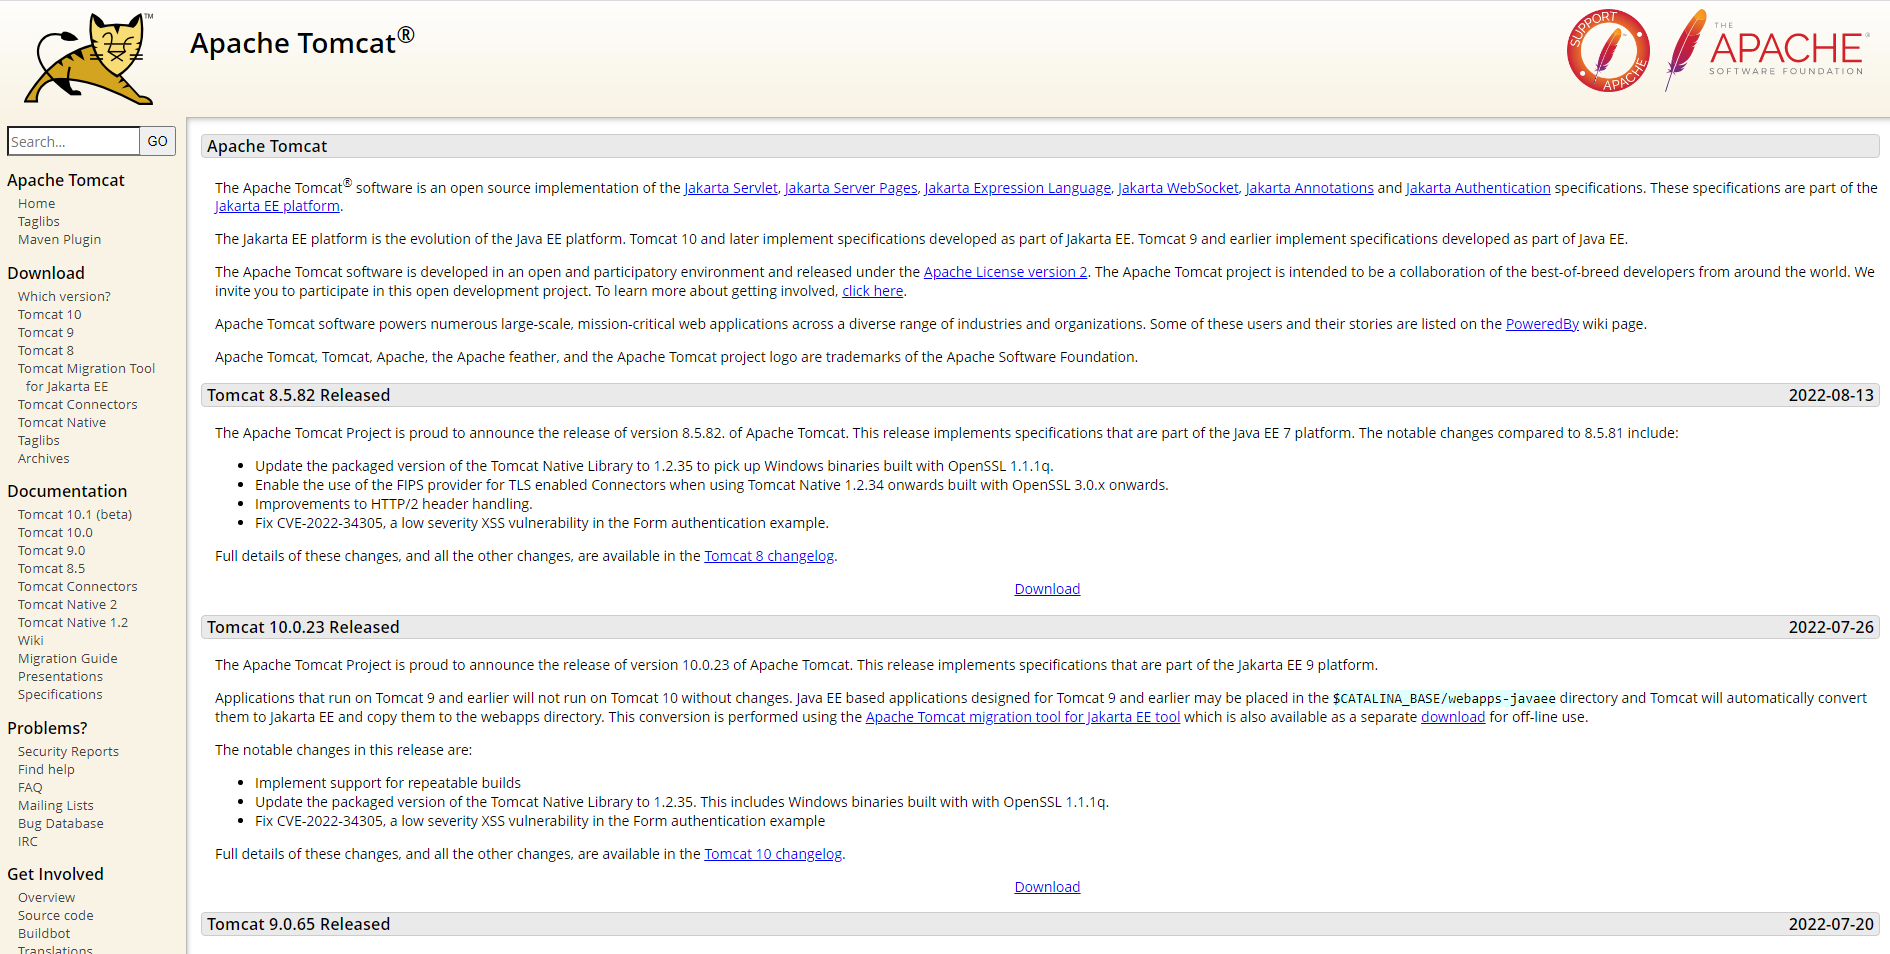The width and height of the screenshot is (1890, 954).
Task: Open Tomcat 10.0 documentation
Action: point(55,532)
